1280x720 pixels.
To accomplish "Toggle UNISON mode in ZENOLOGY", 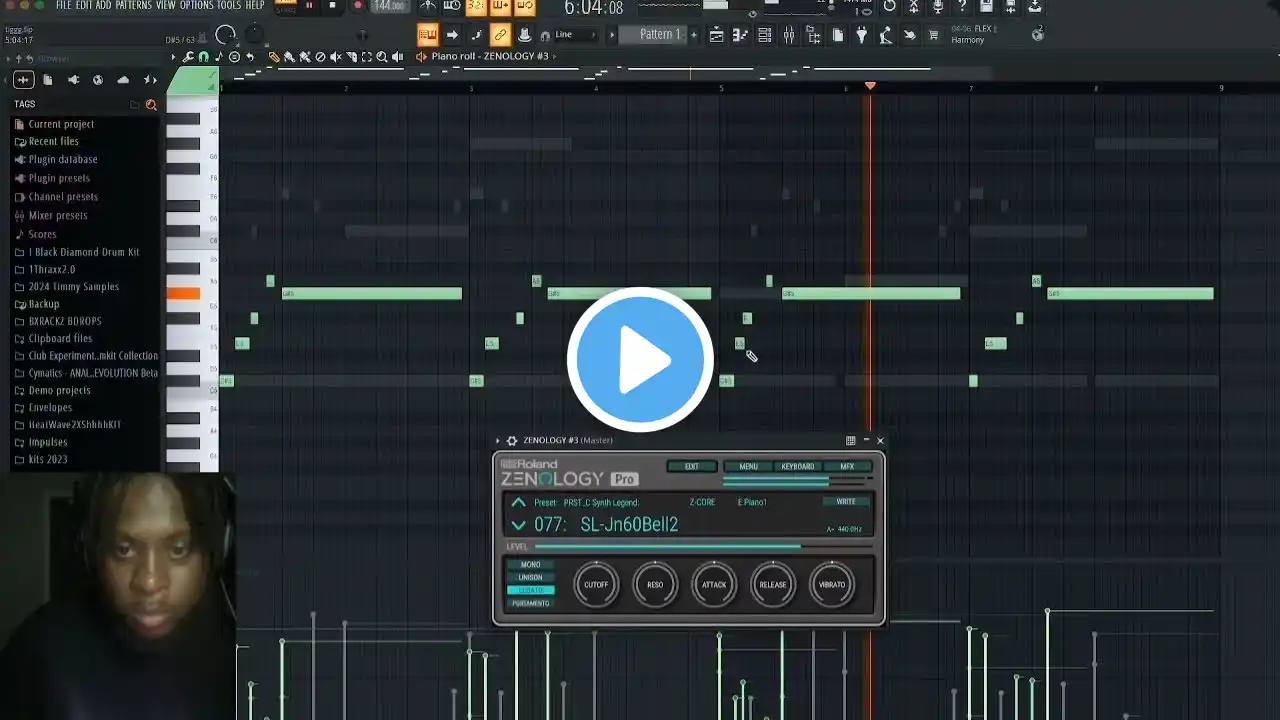I will click(531, 577).
